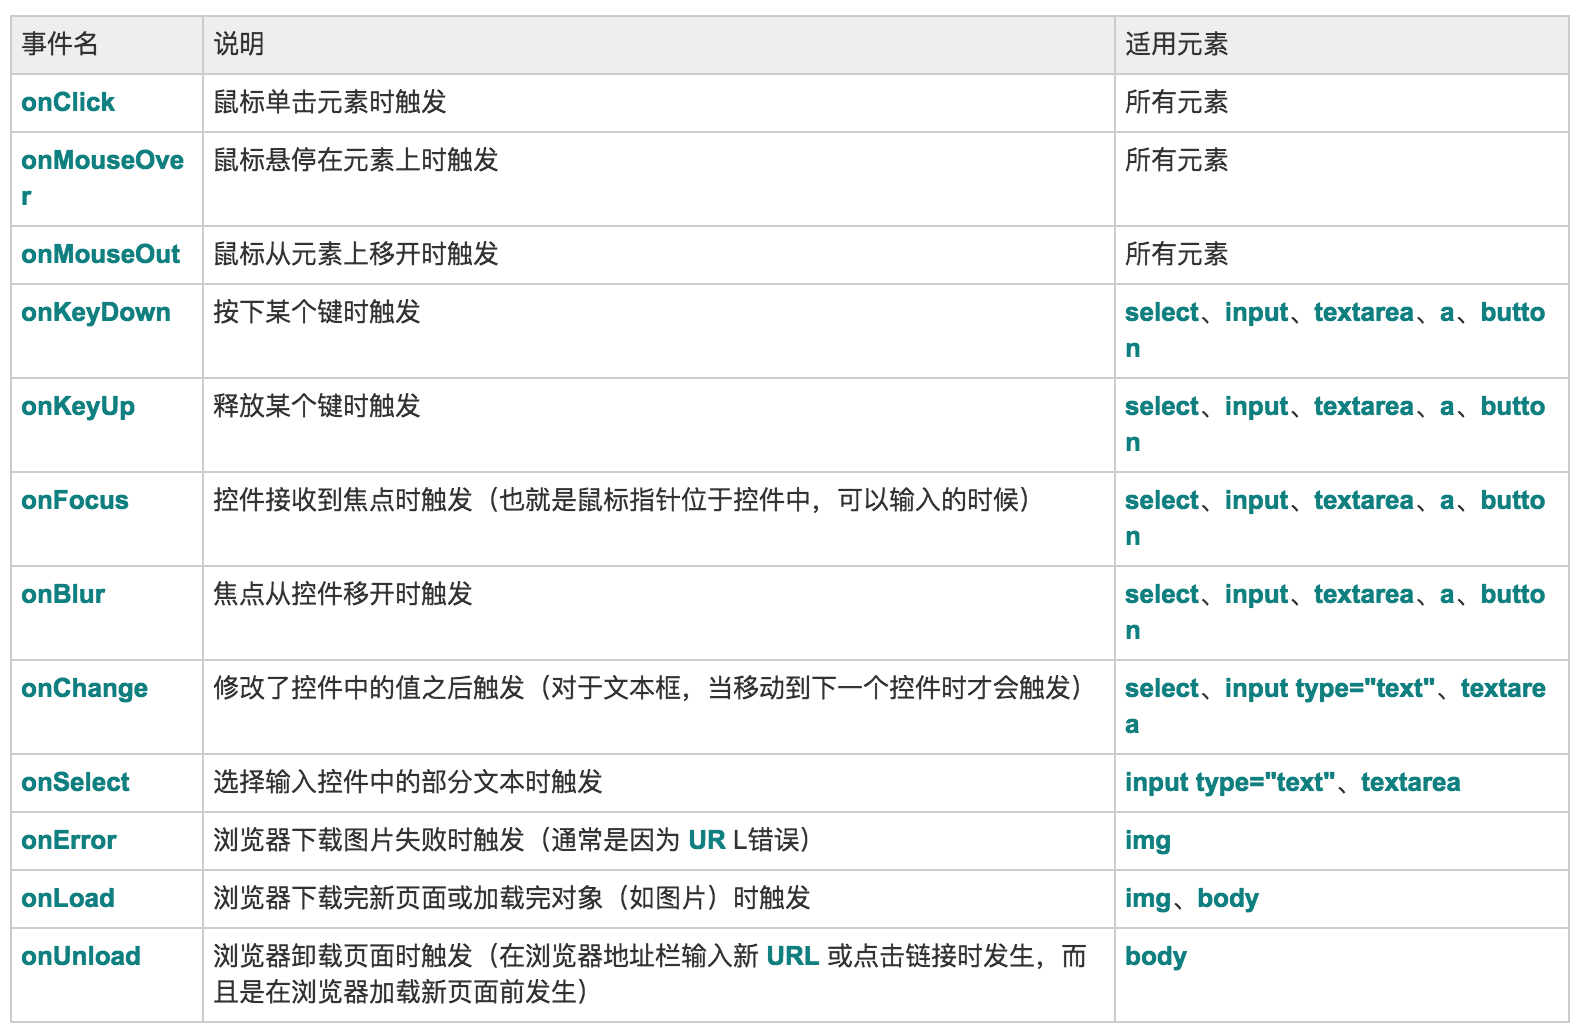Screen dimensions: 1584x1036
Task: Select the onMouseOut event name
Action: [x=100, y=255]
